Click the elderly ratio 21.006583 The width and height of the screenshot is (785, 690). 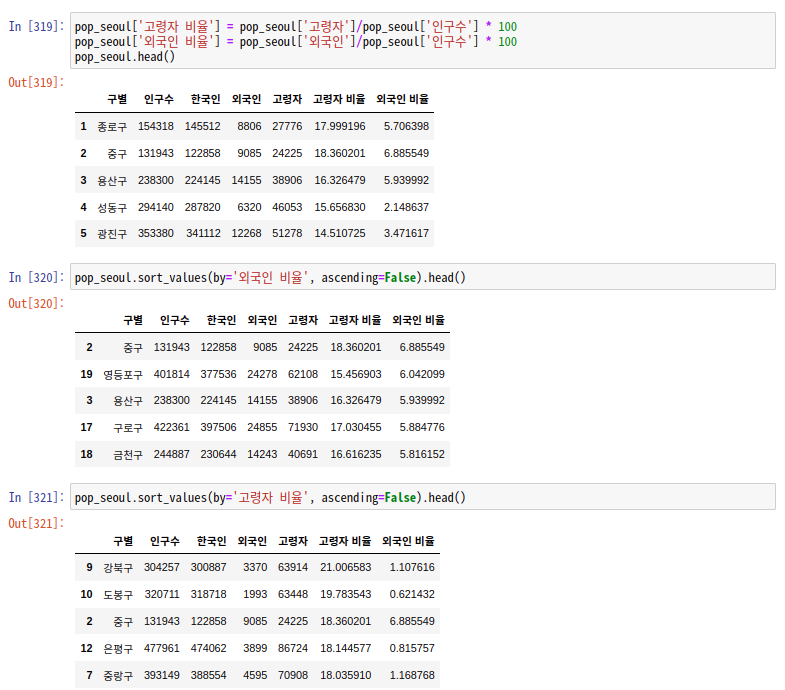click(345, 567)
